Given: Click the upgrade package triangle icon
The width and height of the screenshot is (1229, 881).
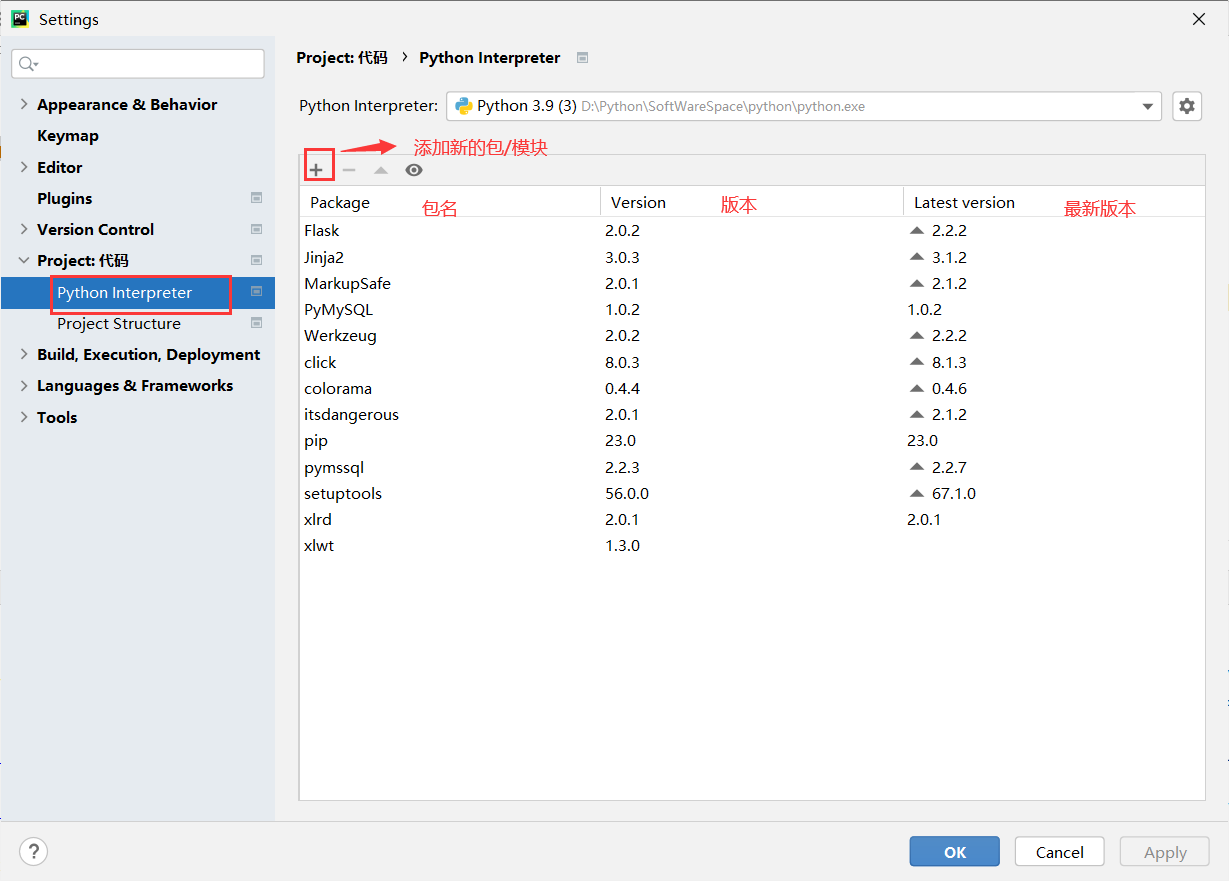Looking at the screenshot, I should [381, 170].
